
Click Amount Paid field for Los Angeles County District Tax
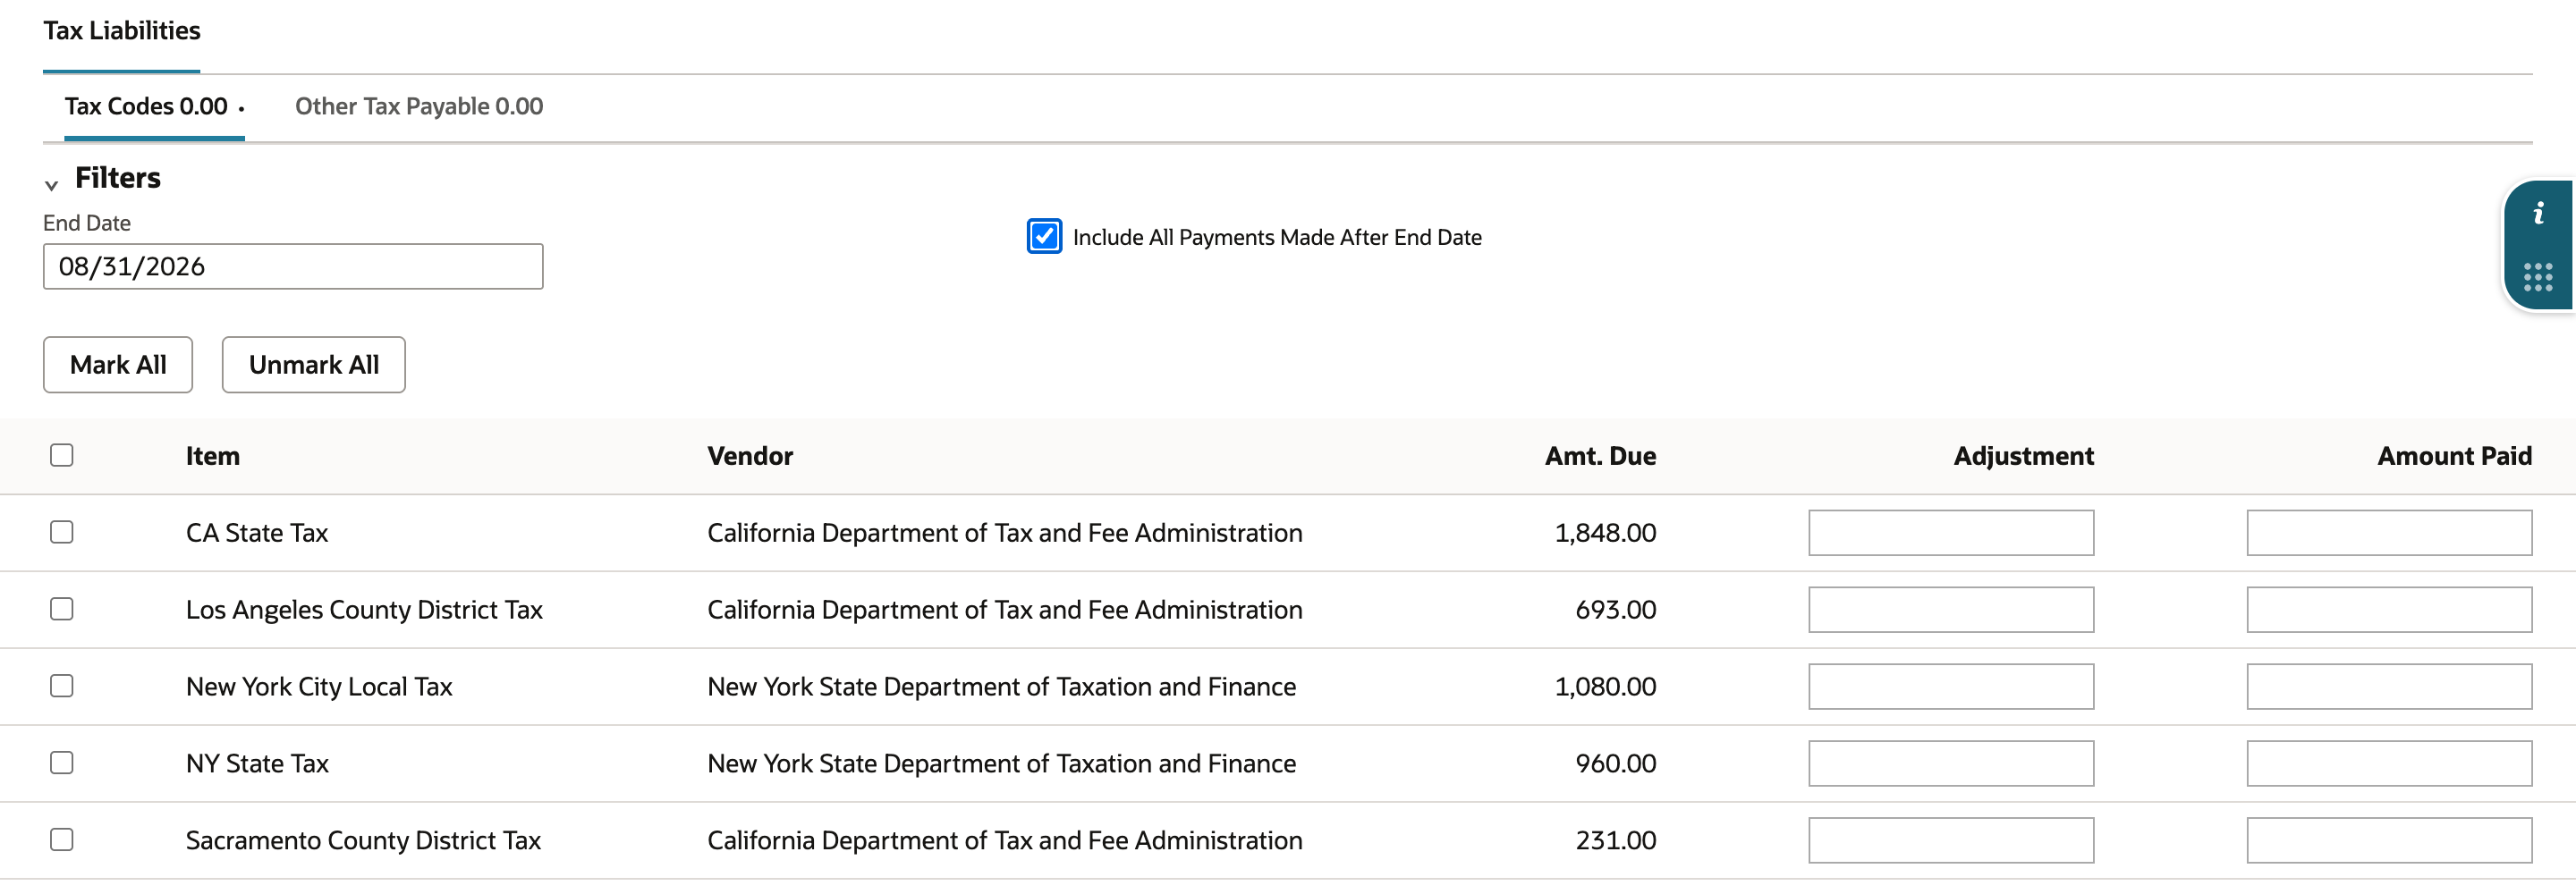(x=2389, y=610)
